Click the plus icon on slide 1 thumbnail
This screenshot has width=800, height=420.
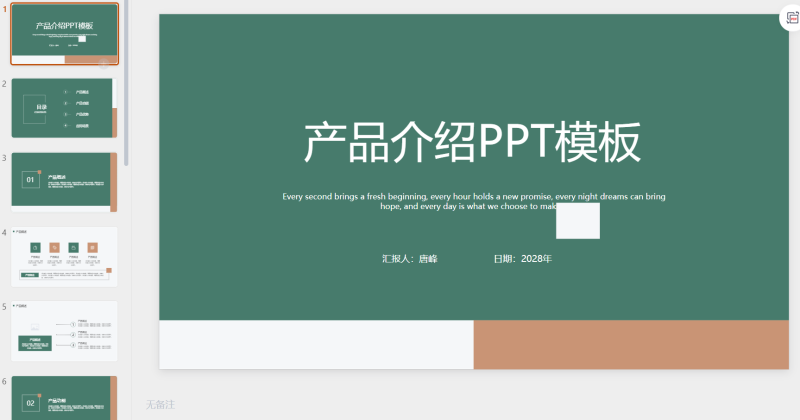click(104, 64)
